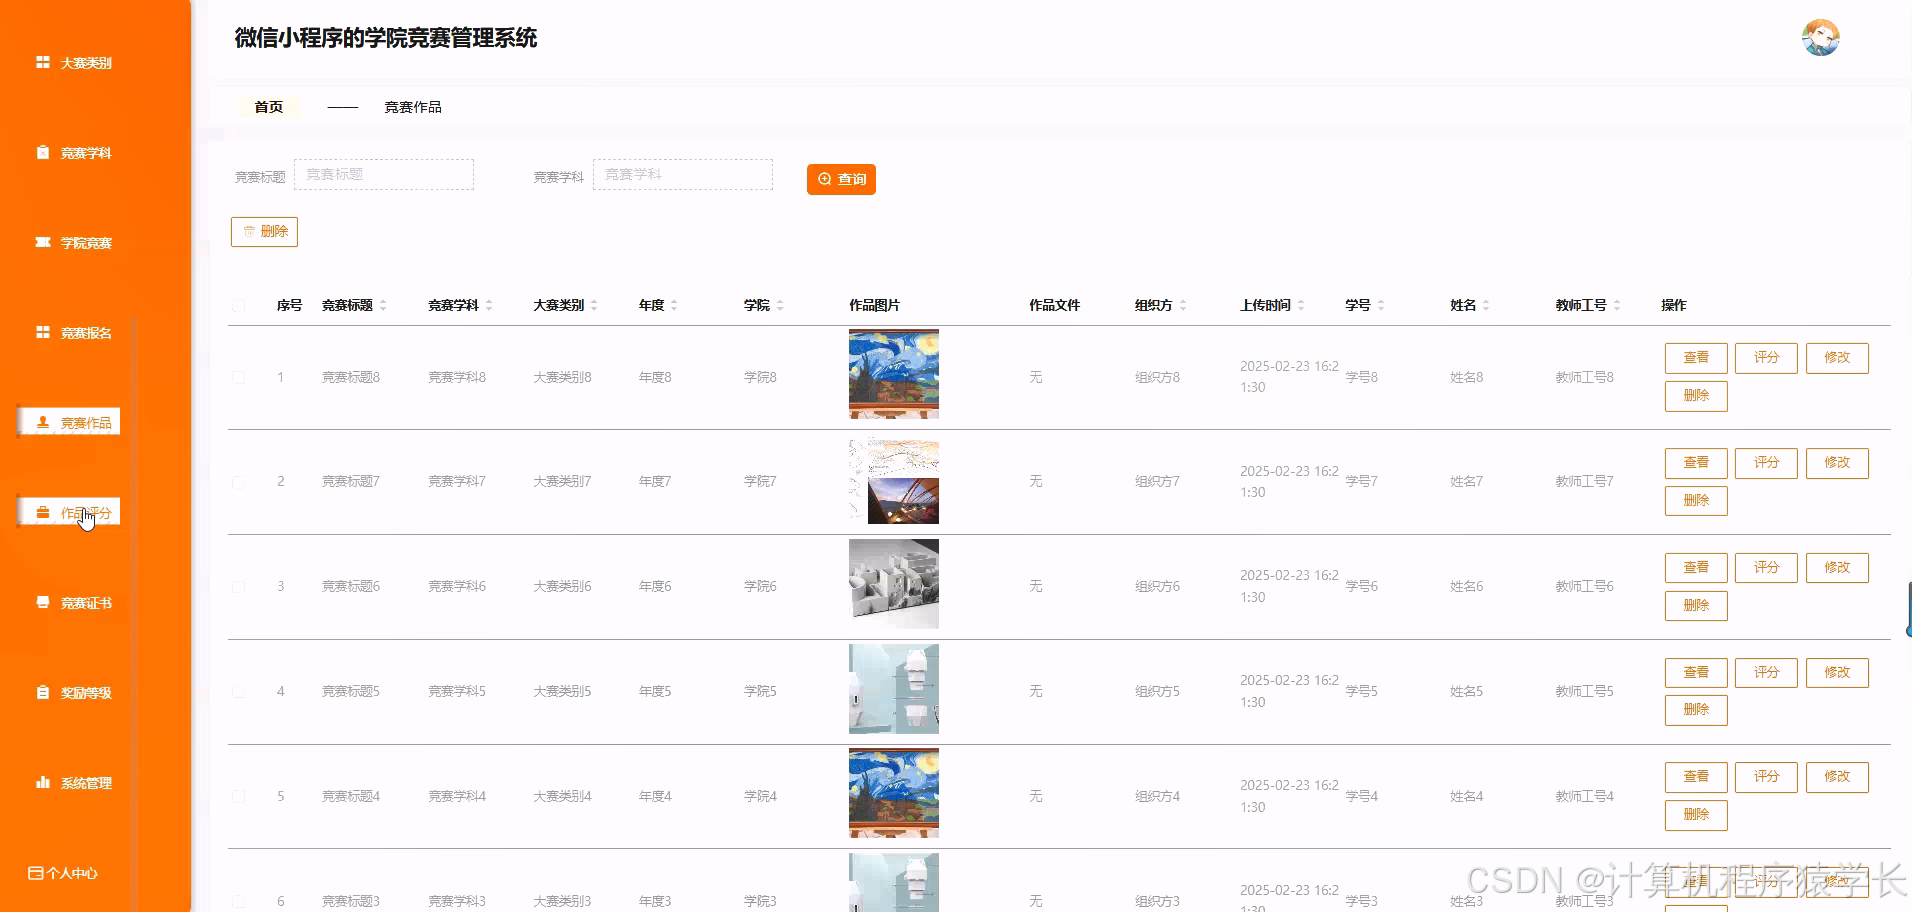Click 修改 for row 竞赛标题6
The width and height of the screenshot is (1912, 912).
(x=1837, y=568)
